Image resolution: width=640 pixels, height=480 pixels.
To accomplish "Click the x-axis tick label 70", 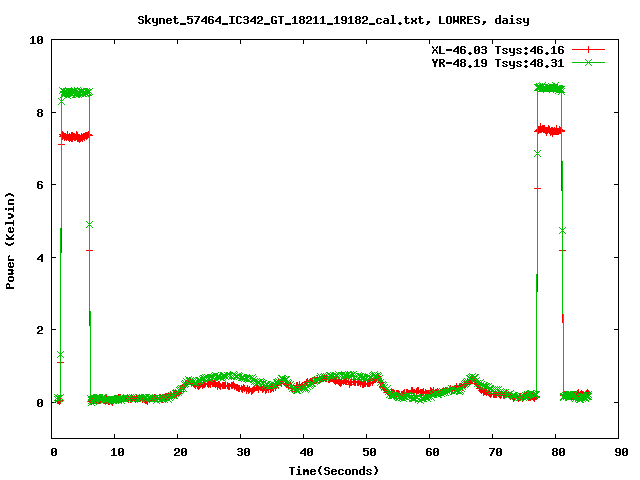I will click(x=495, y=452).
